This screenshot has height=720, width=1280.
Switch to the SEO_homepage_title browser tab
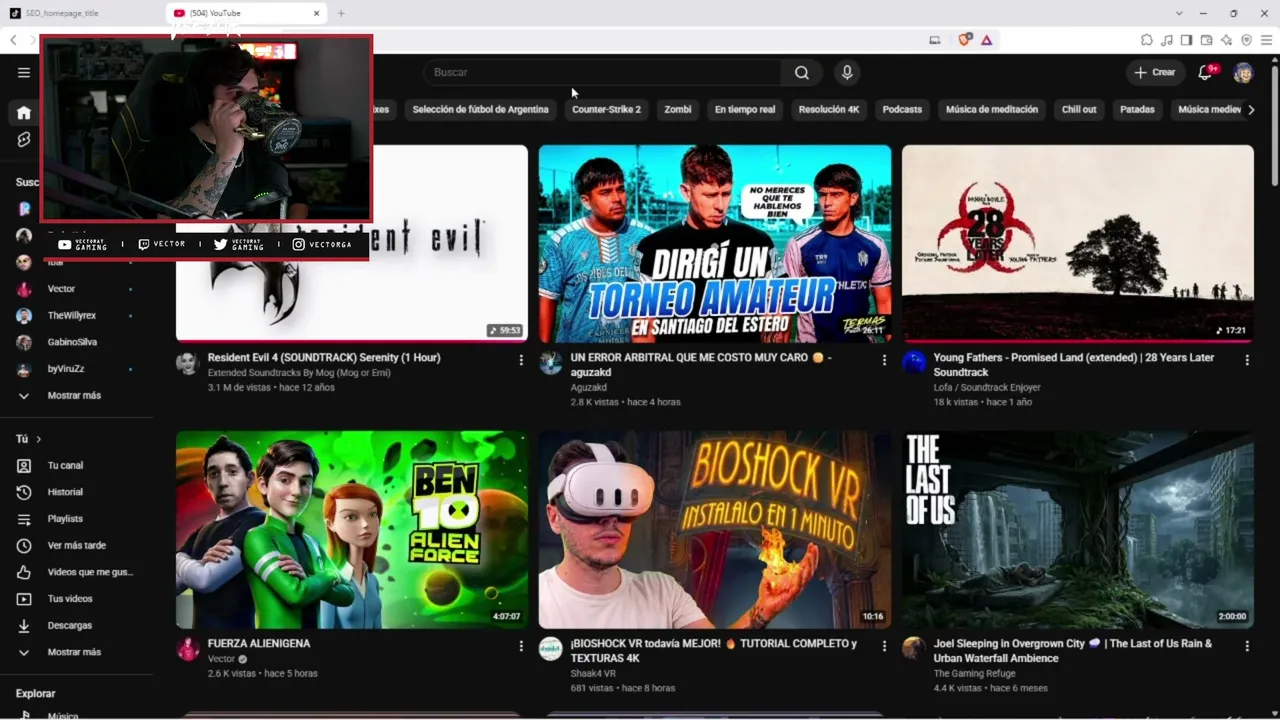click(x=84, y=13)
